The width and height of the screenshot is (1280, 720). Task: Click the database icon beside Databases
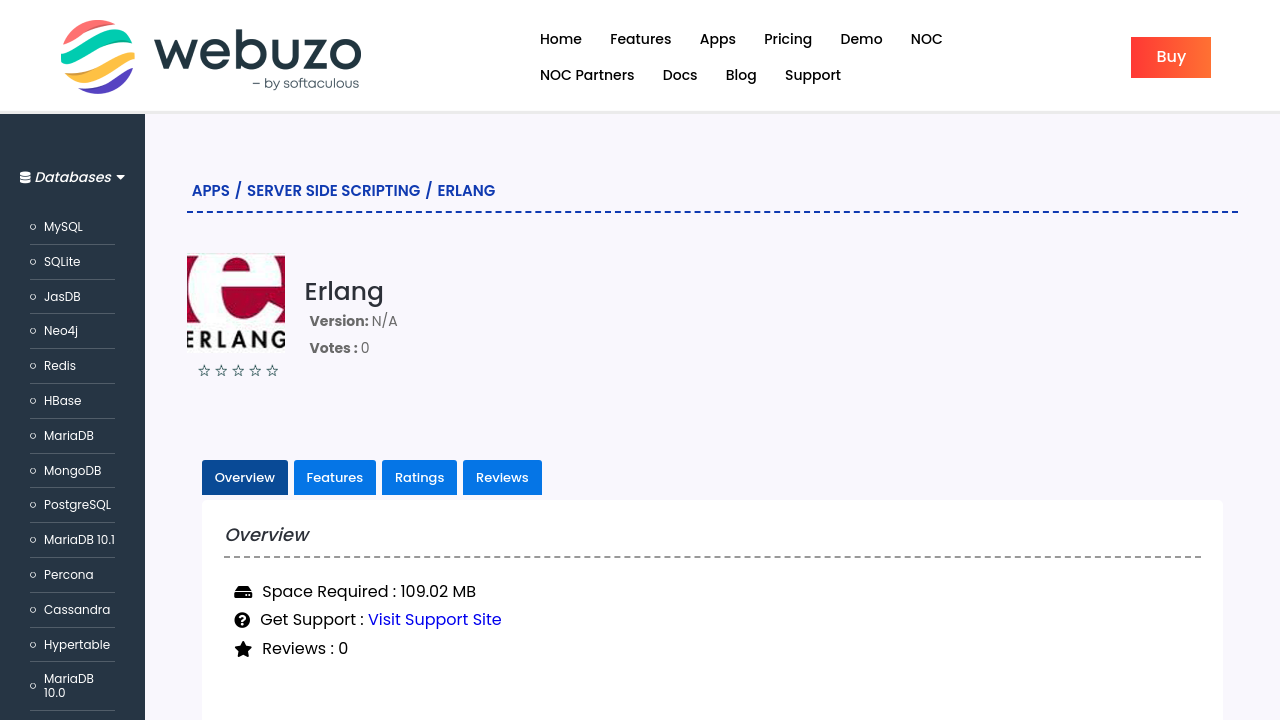pyautogui.click(x=25, y=178)
